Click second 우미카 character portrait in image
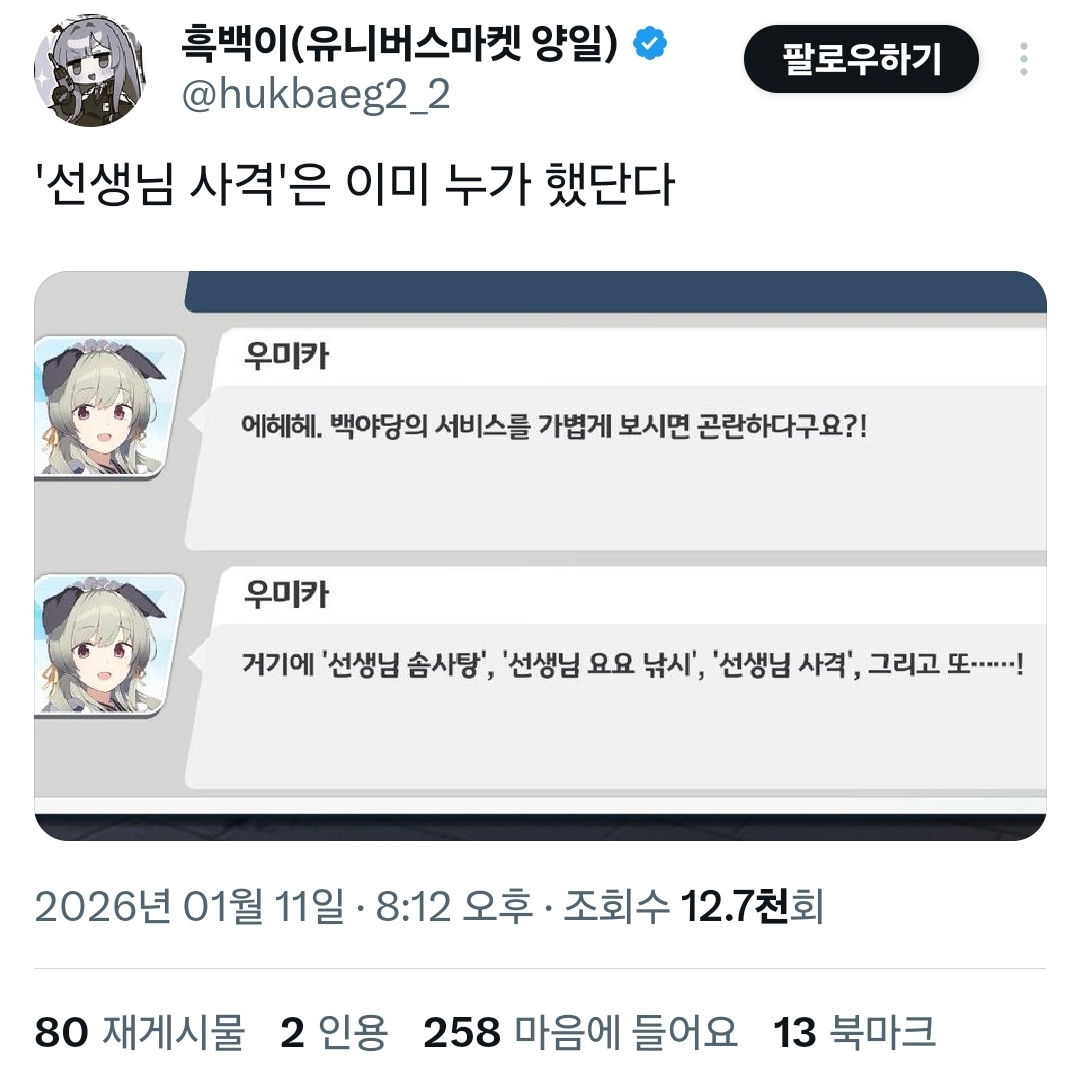This screenshot has height=1092, width=1080. [108, 646]
